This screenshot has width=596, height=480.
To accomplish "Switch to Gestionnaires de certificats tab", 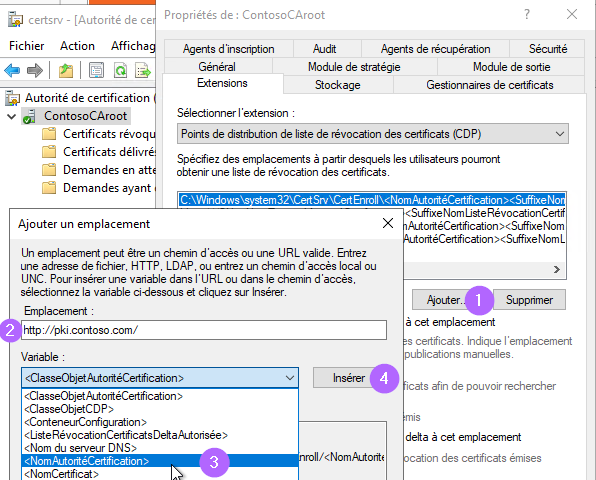I will coord(490,85).
